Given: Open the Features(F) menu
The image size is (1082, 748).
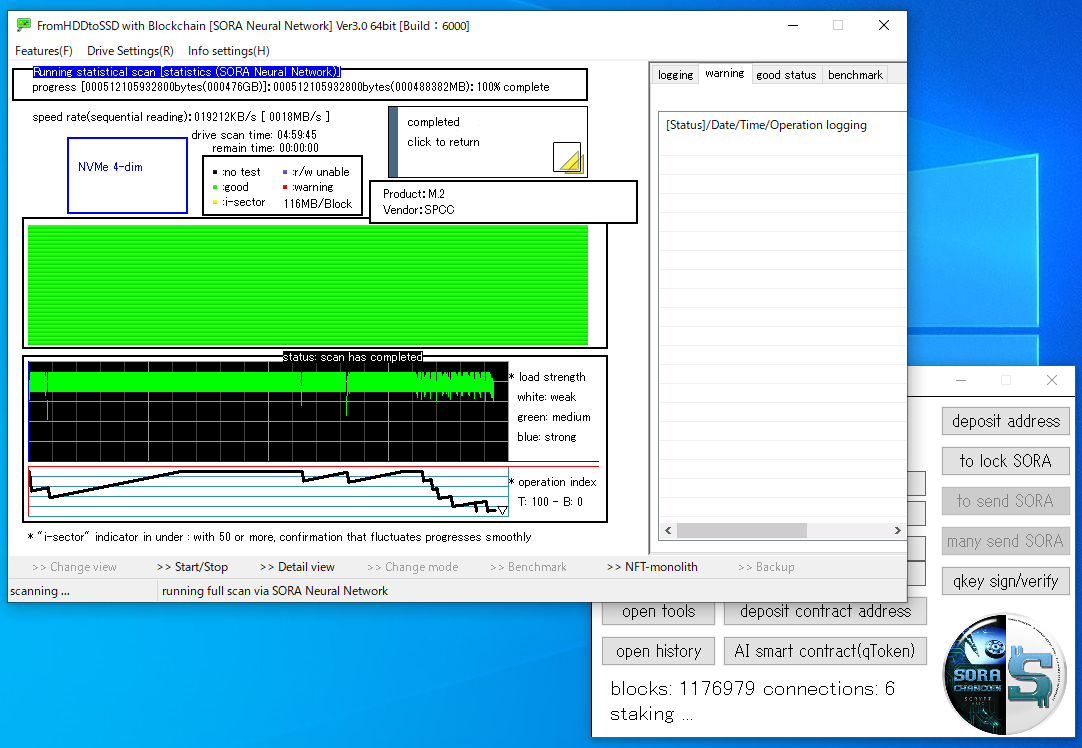Looking at the screenshot, I should click(x=43, y=50).
